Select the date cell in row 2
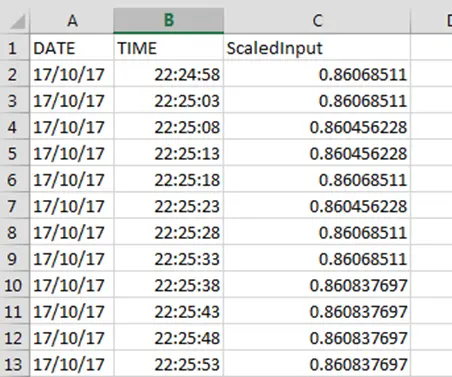Screen dimensions: 452x377 click(x=72, y=74)
